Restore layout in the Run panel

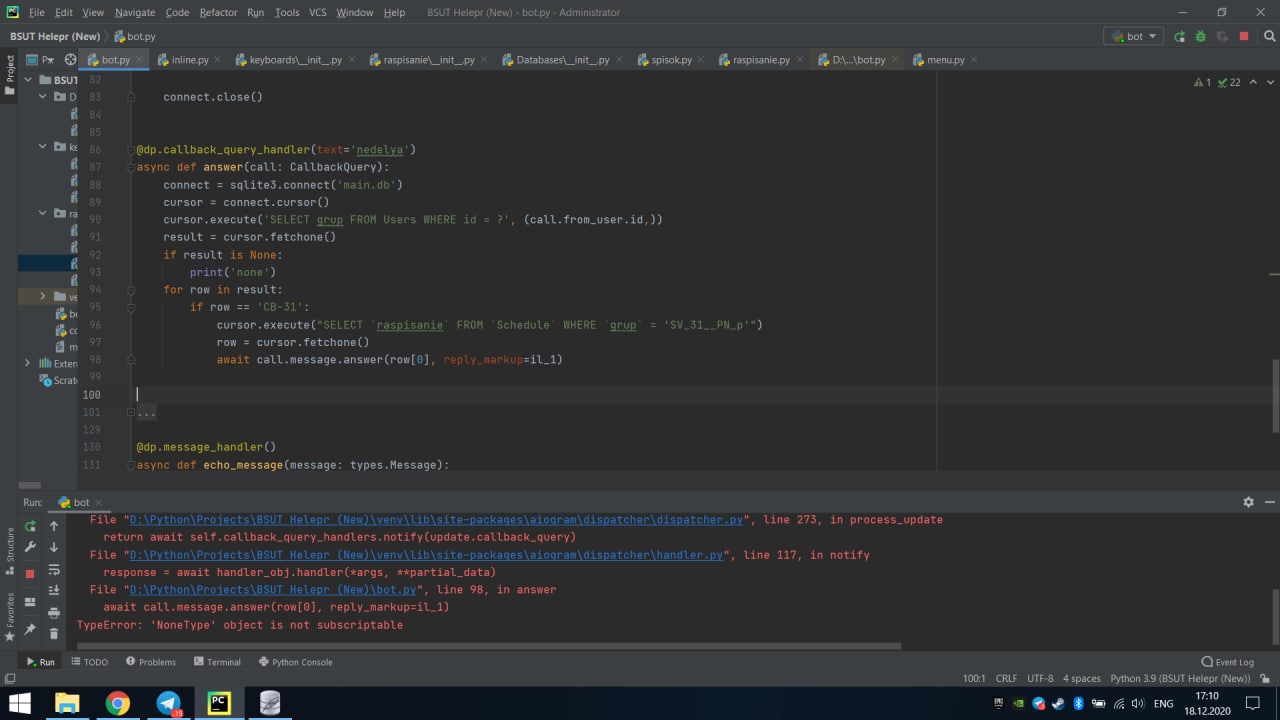pyautogui.click(x=30, y=602)
